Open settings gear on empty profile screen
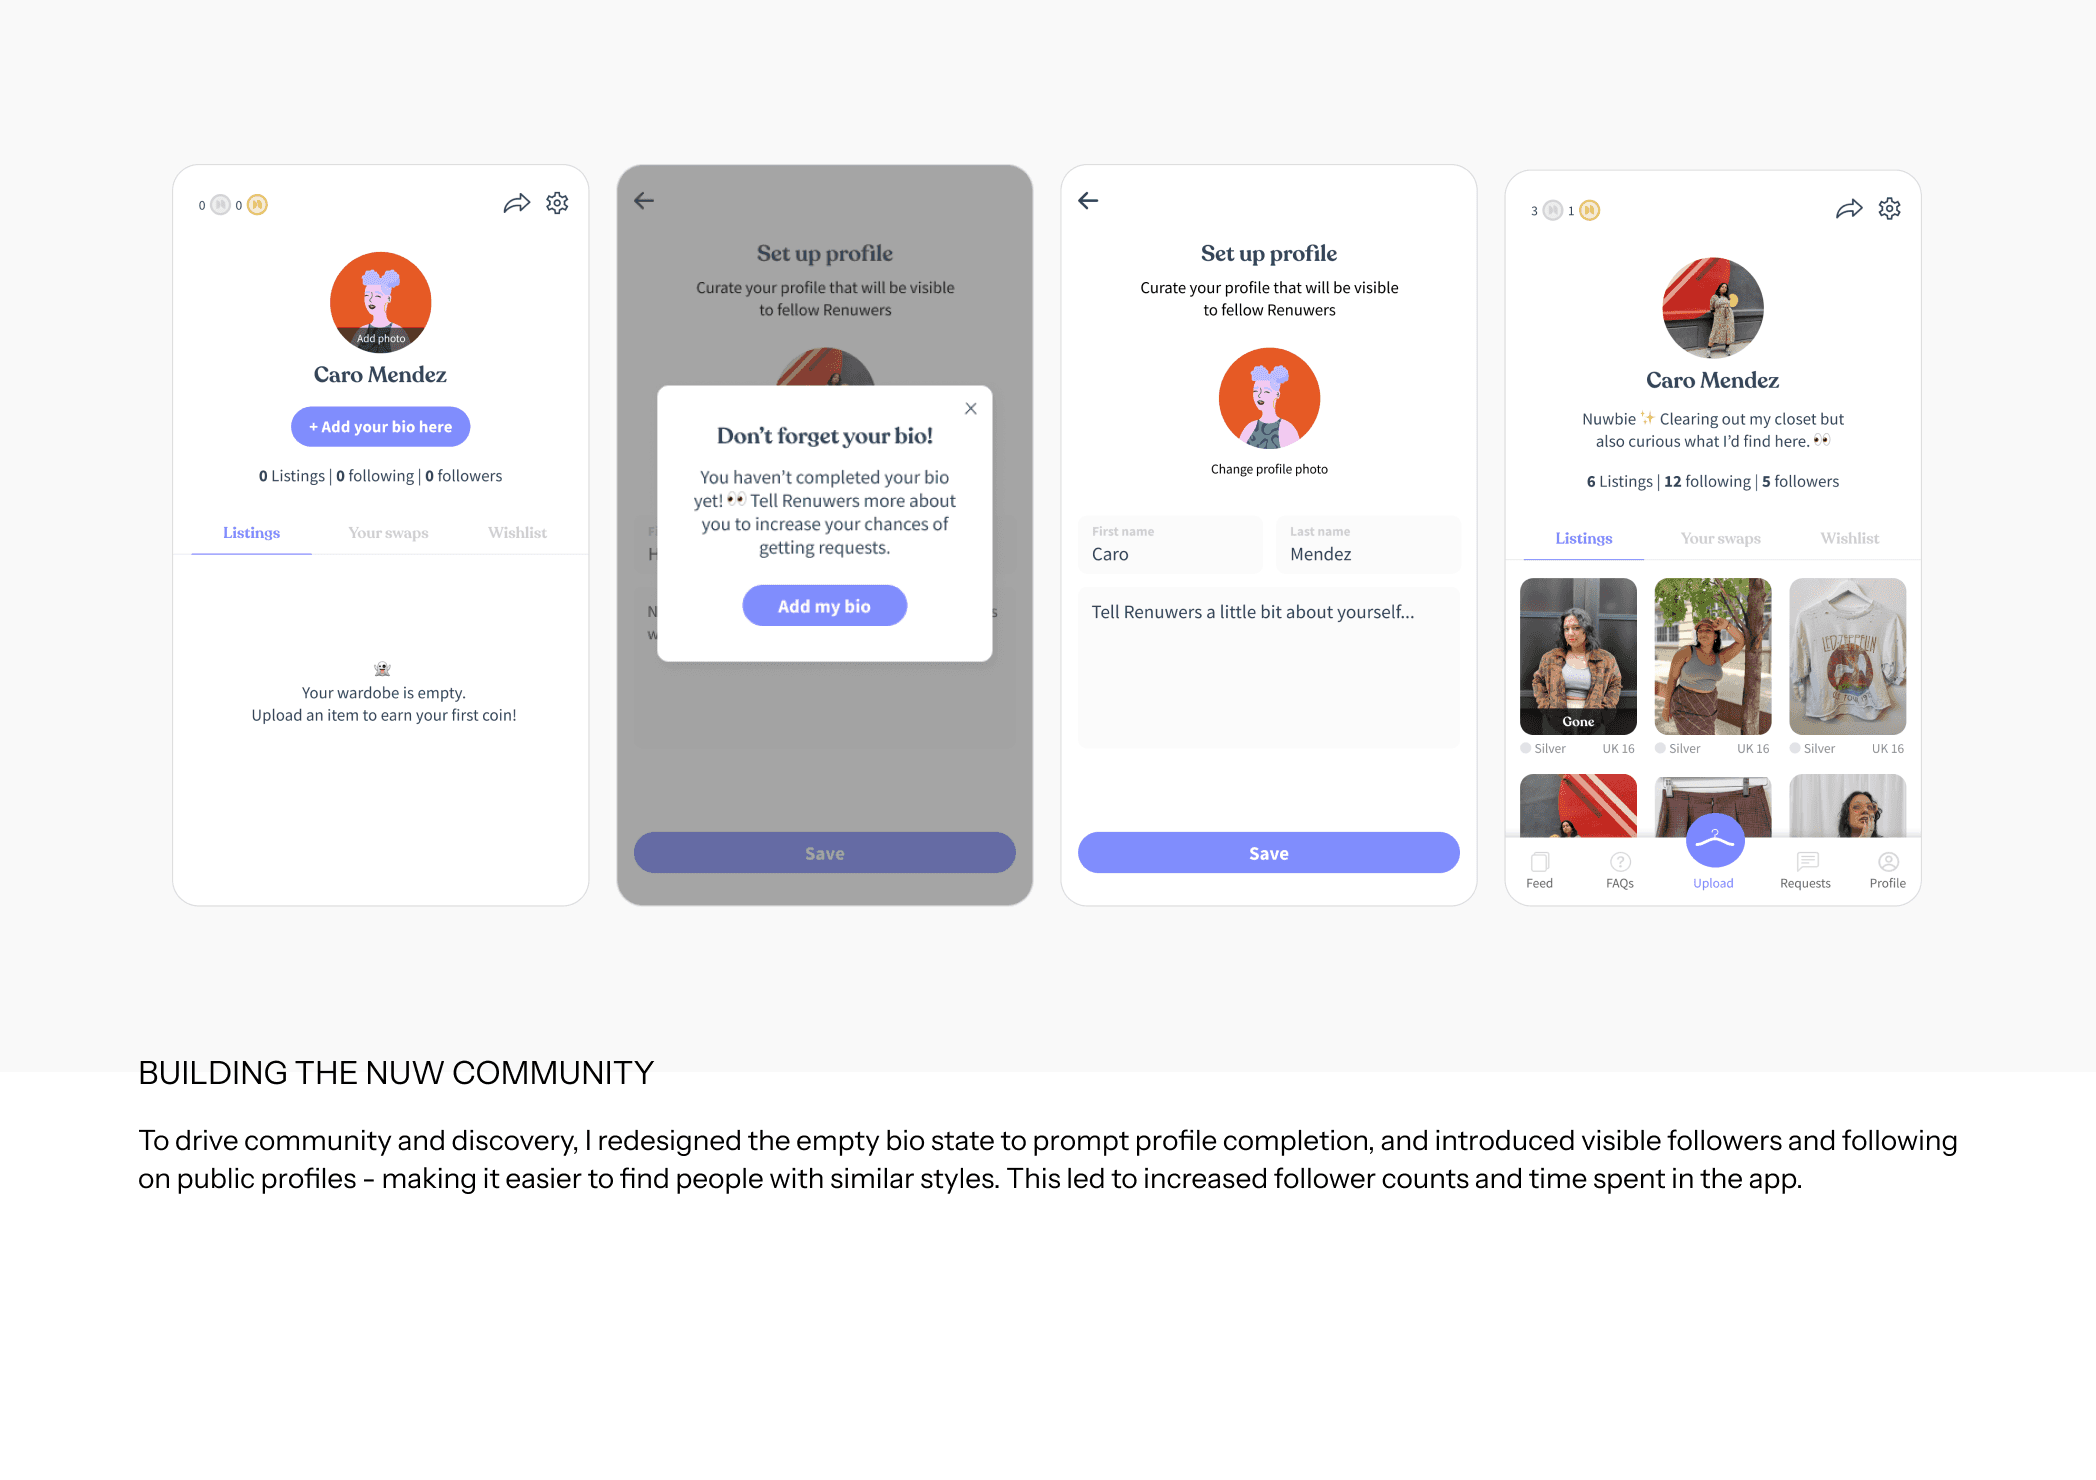Image resolution: width=2096 pixels, height=1480 pixels. coord(557,203)
